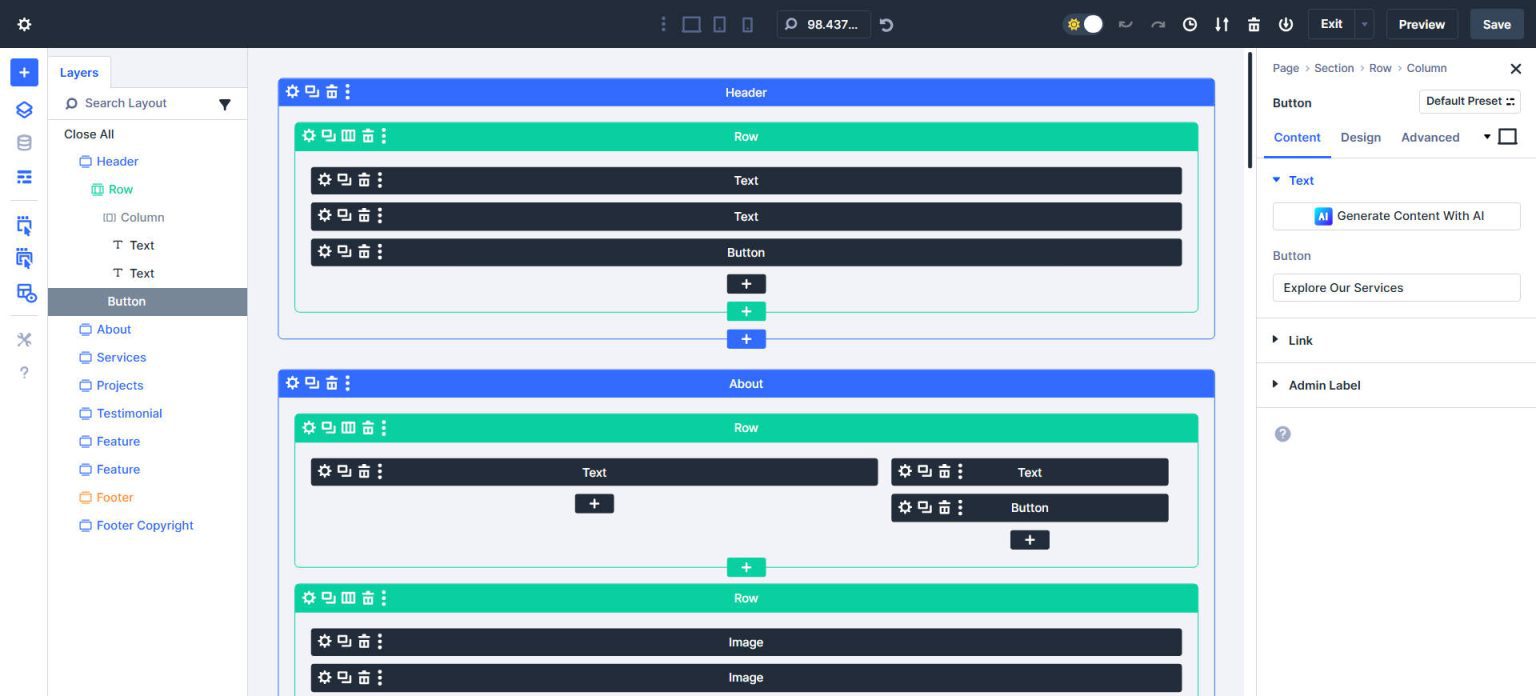Open Layers view from left sidebar
Image resolution: width=1536 pixels, height=696 pixels.
click(24, 109)
